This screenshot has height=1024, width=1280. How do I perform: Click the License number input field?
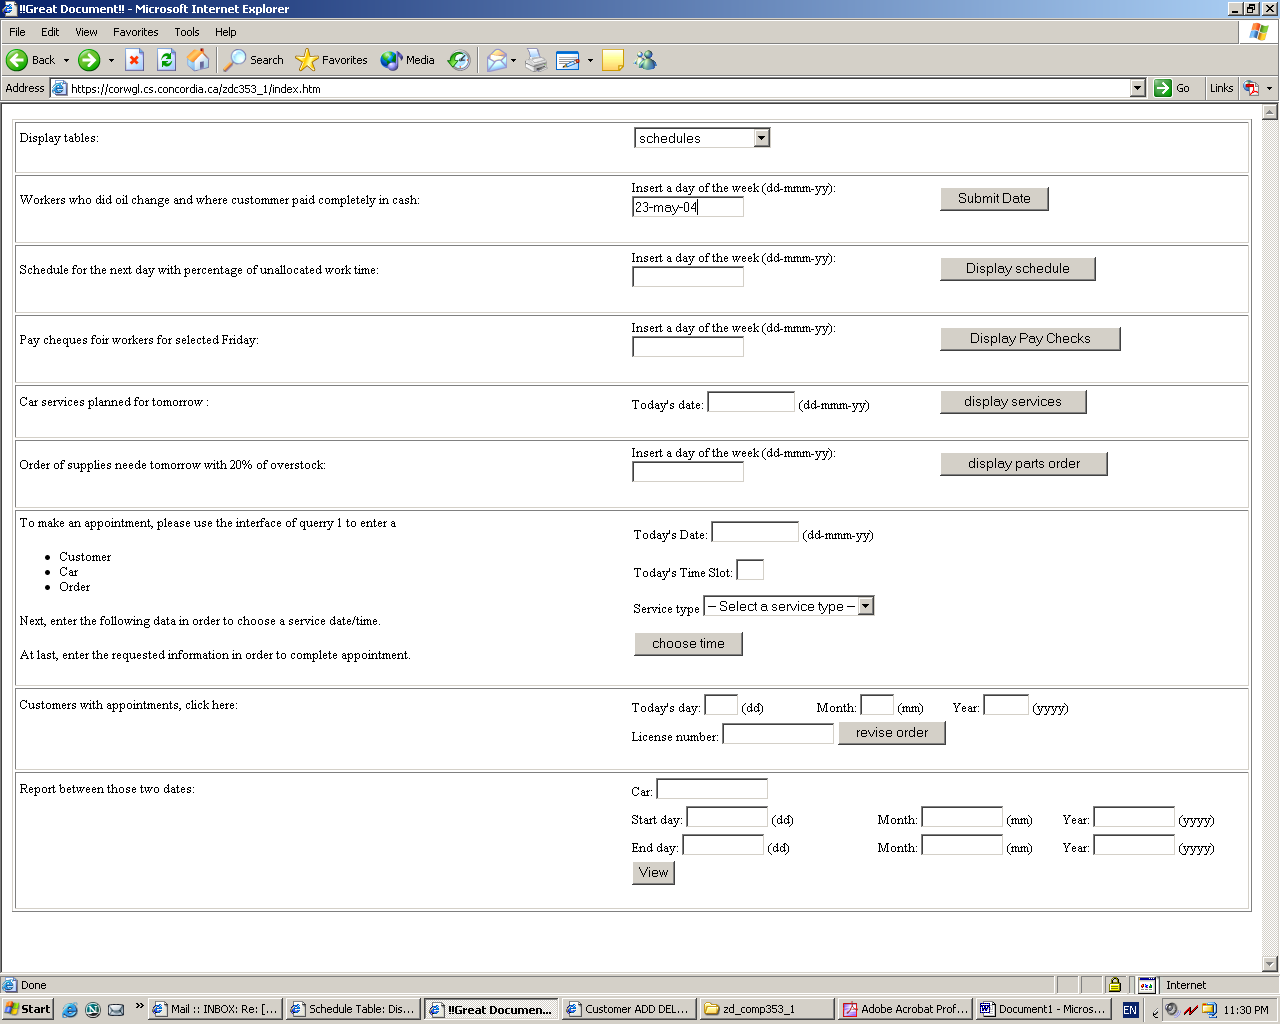coord(778,734)
